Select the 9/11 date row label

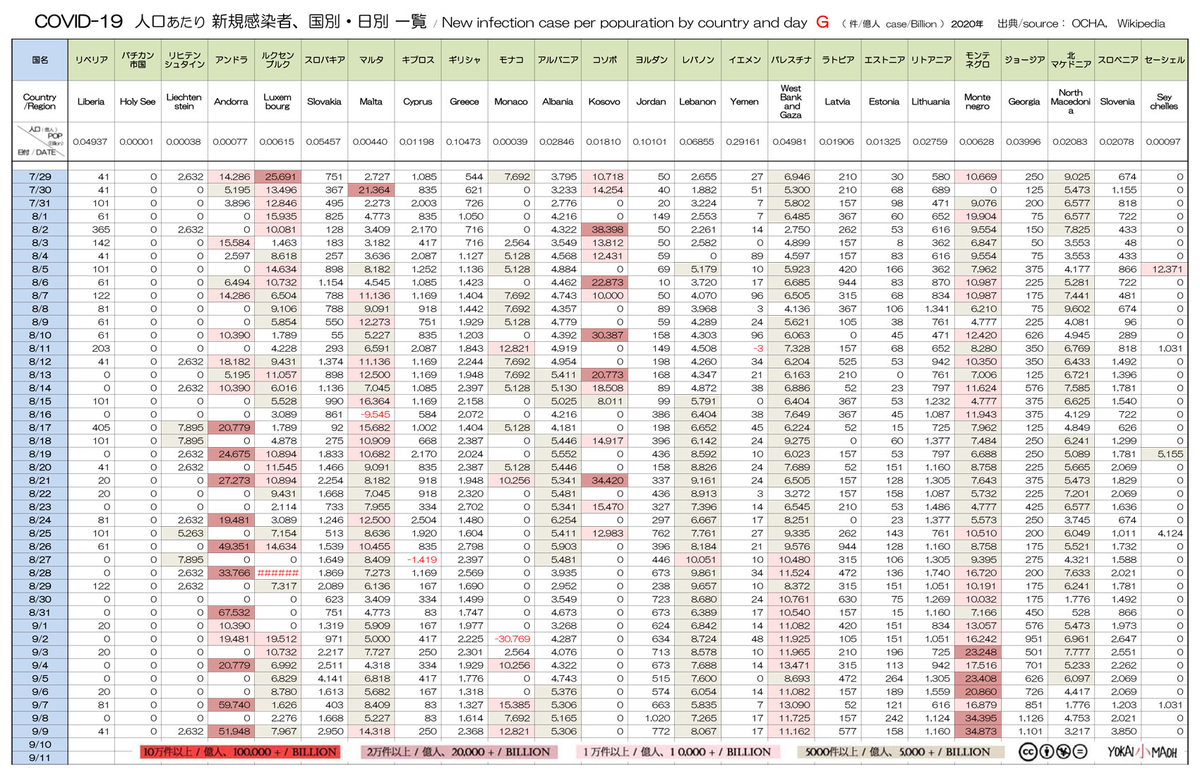click(x=41, y=756)
